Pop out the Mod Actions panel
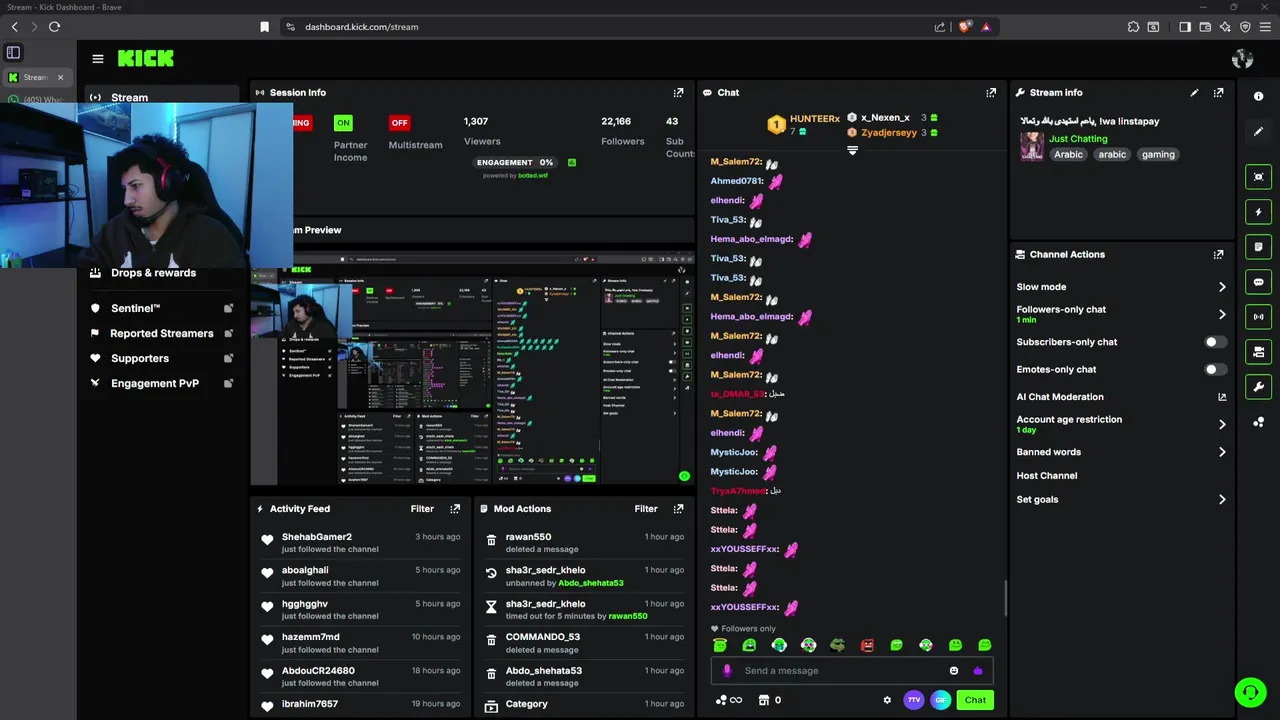Screen dimensions: 1280x720 click(678, 508)
